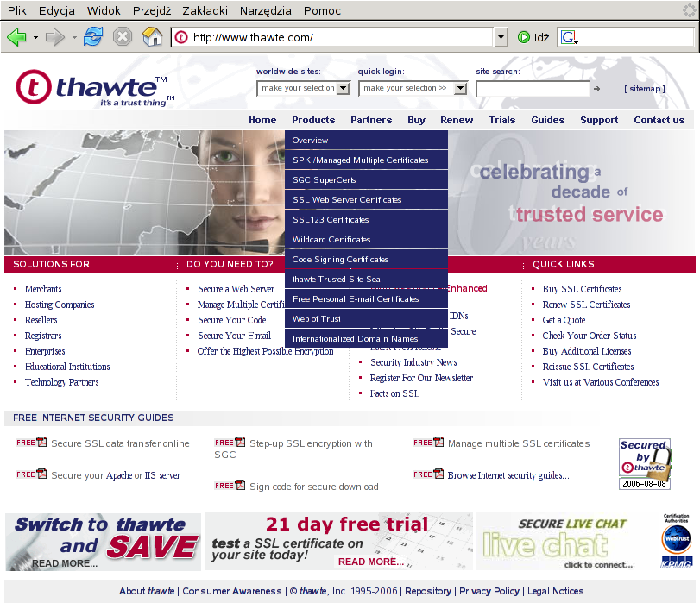Select Internationalized Domain Names entry
This screenshot has height=603, width=700.
point(366,339)
